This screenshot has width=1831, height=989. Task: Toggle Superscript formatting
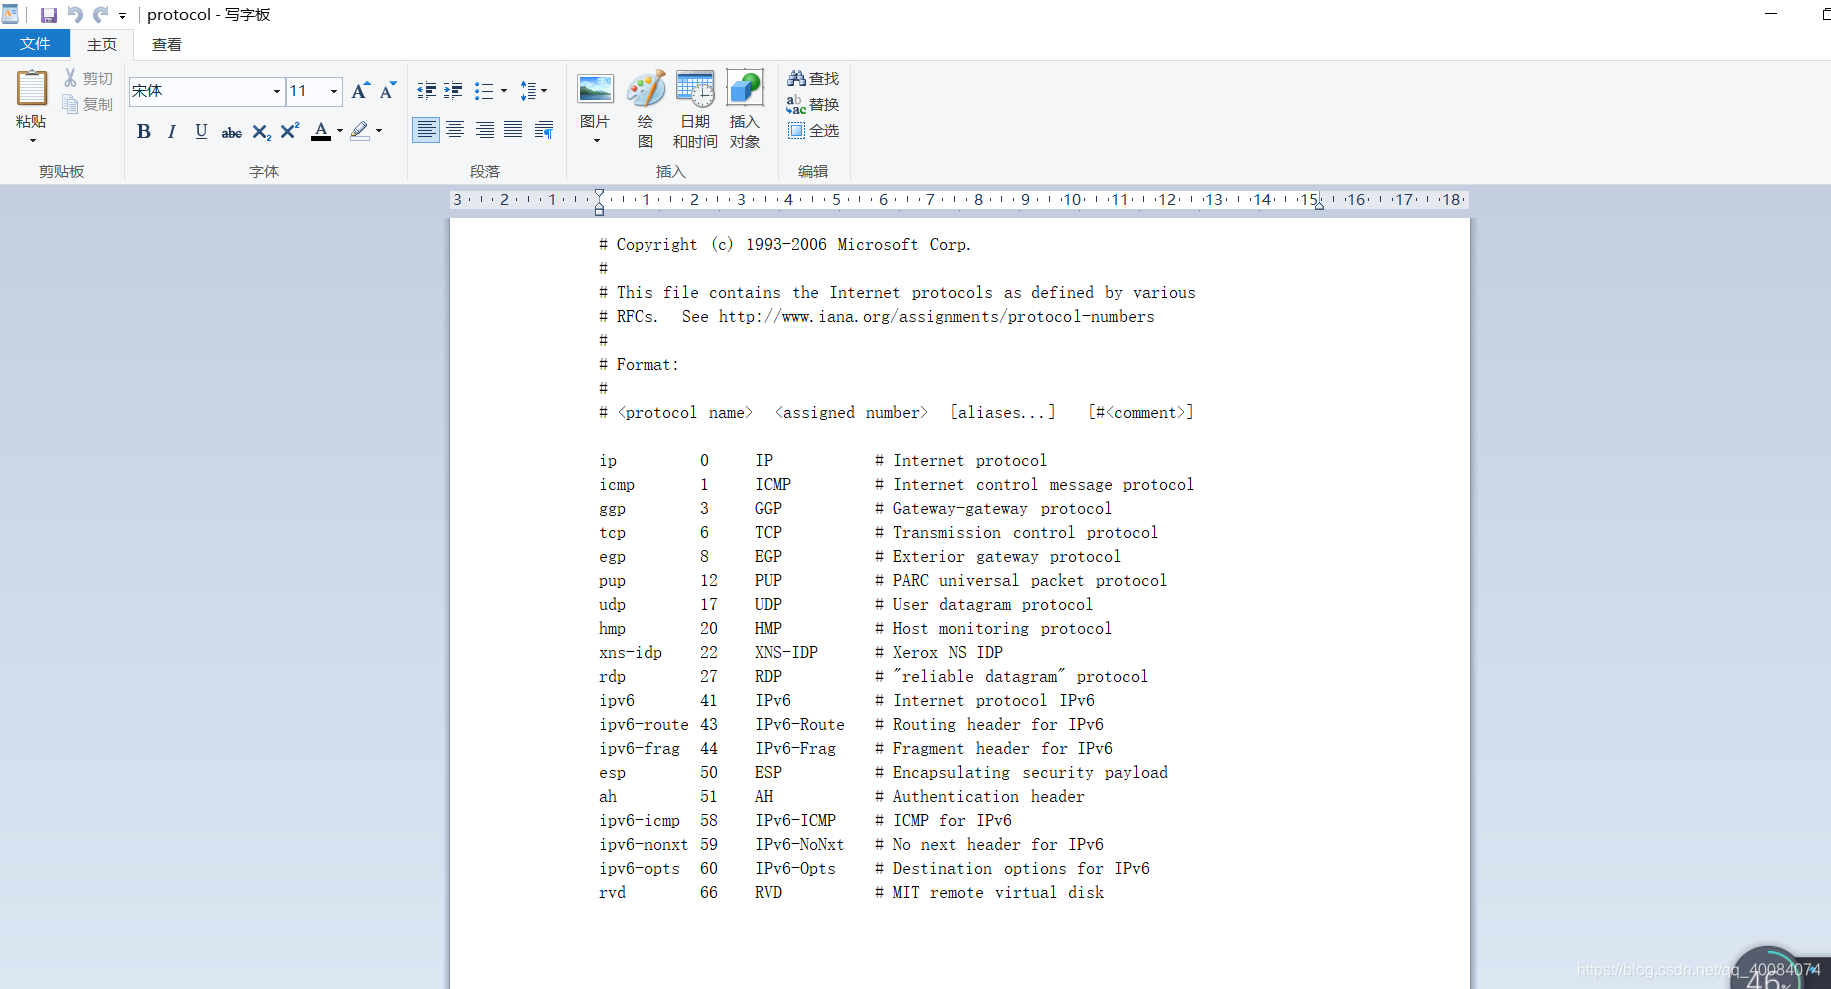tap(290, 131)
